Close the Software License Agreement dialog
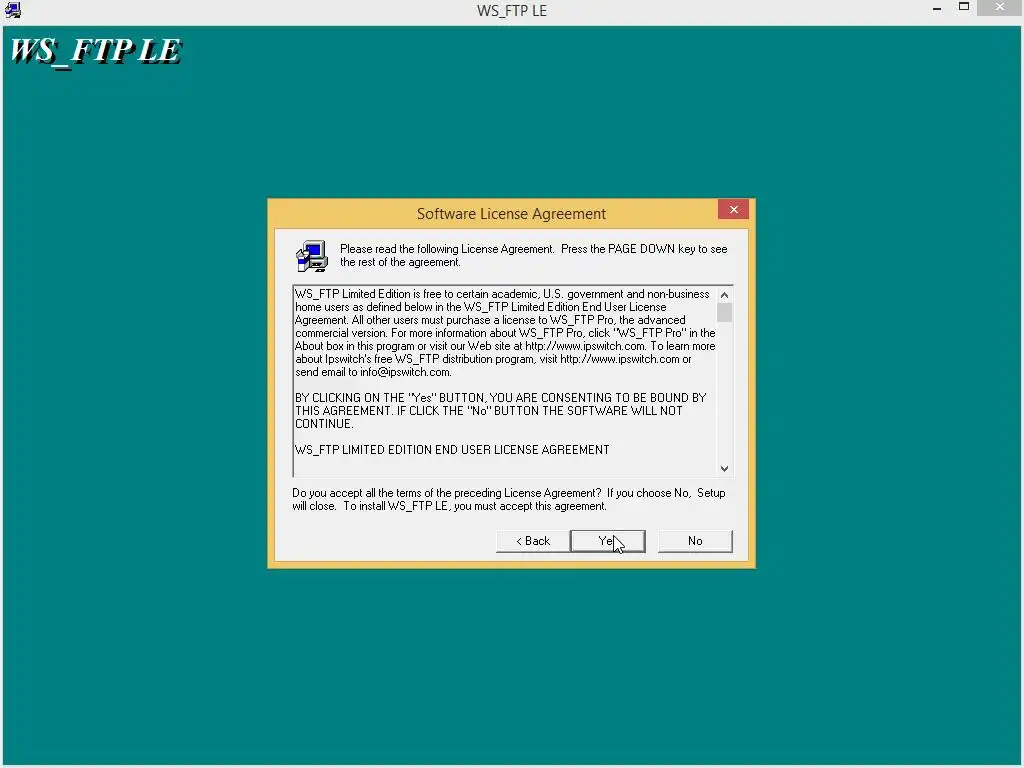The width and height of the screenshot is (1024, 768). pyautogui.click(x=733, y=210)
